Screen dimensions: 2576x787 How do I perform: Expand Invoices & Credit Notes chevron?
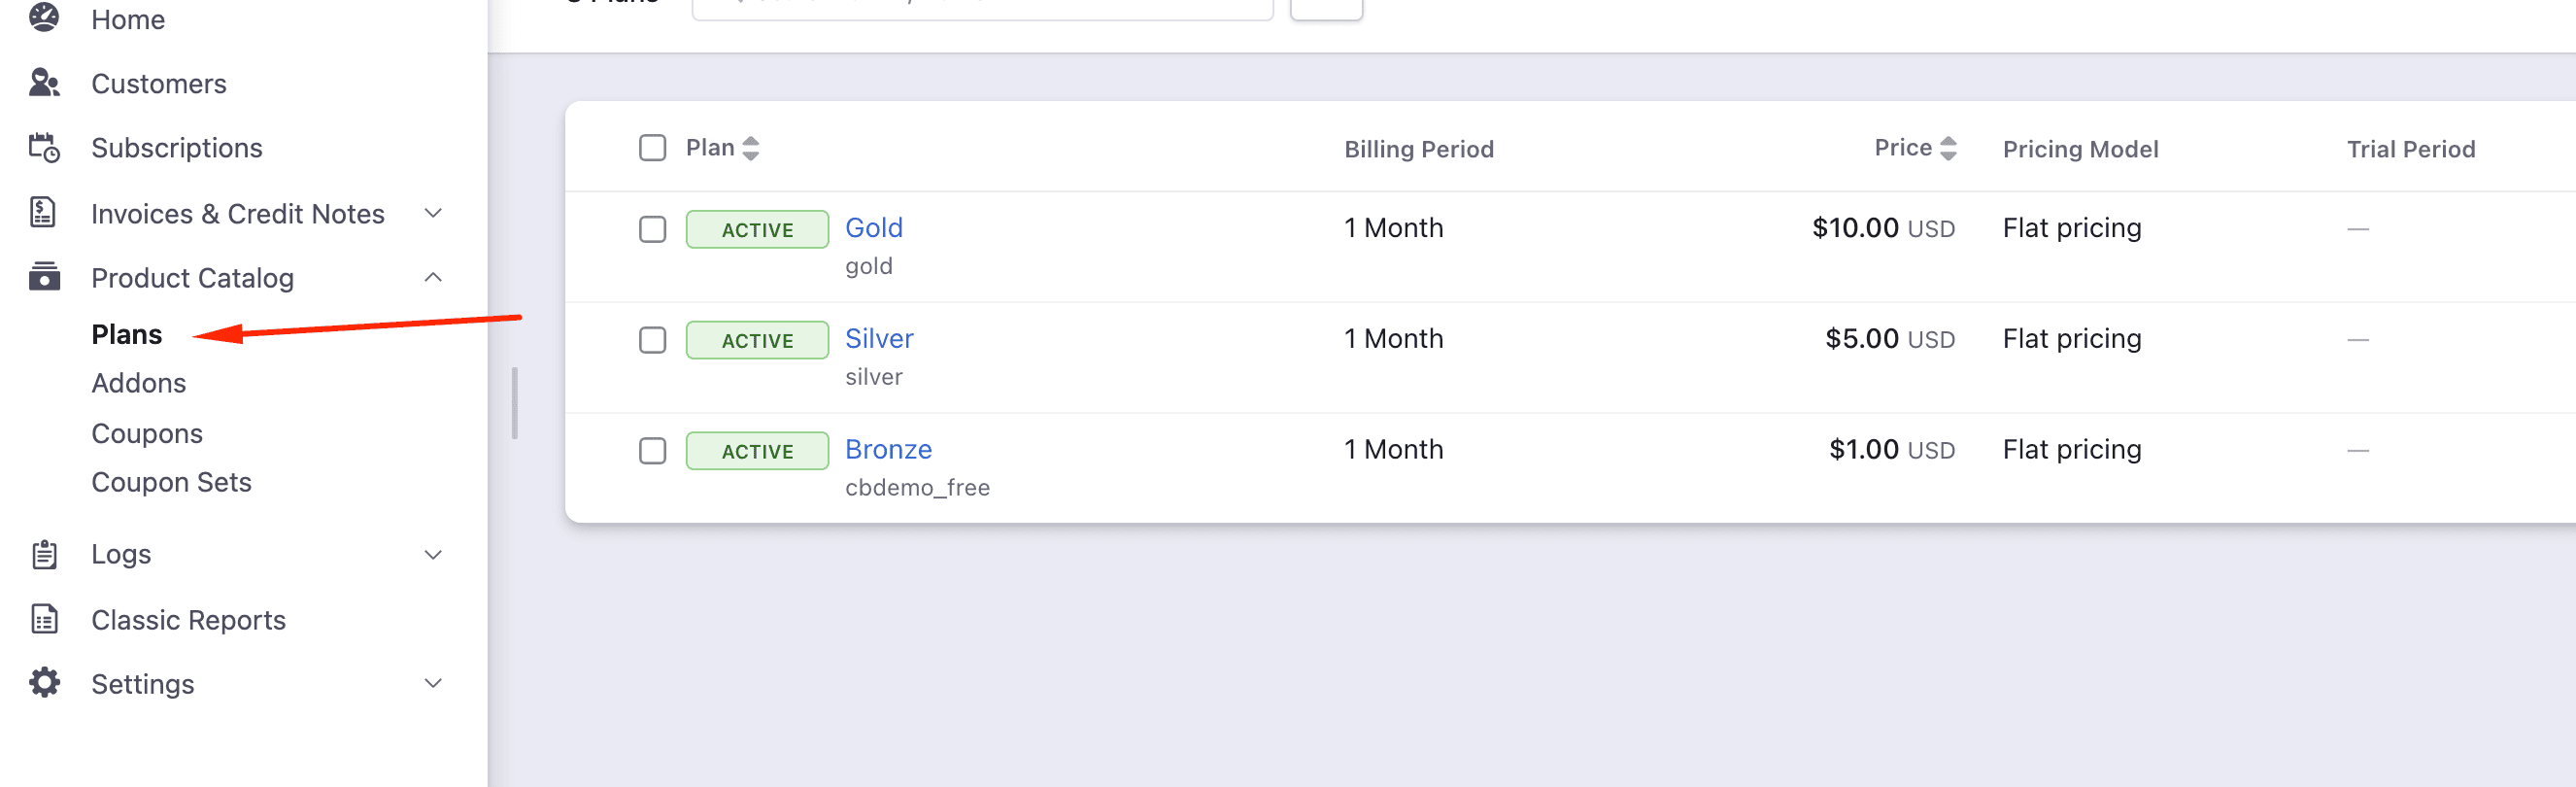tap(433, 213)
